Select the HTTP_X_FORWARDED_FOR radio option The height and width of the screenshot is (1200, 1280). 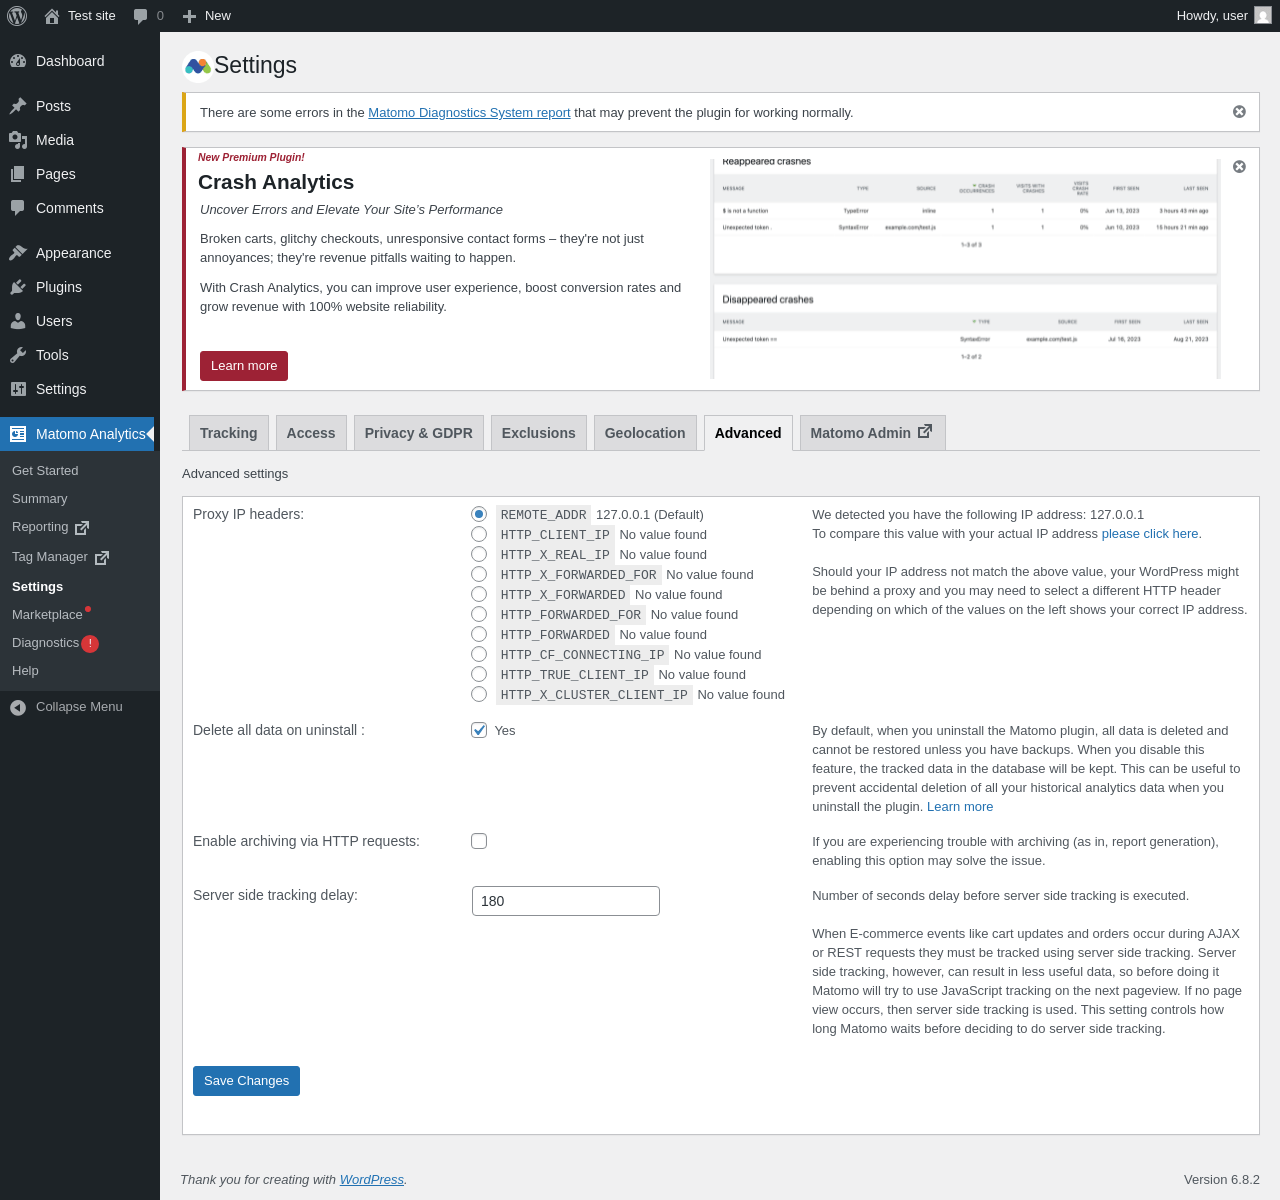pyautogui.click(x=479, y=574)
